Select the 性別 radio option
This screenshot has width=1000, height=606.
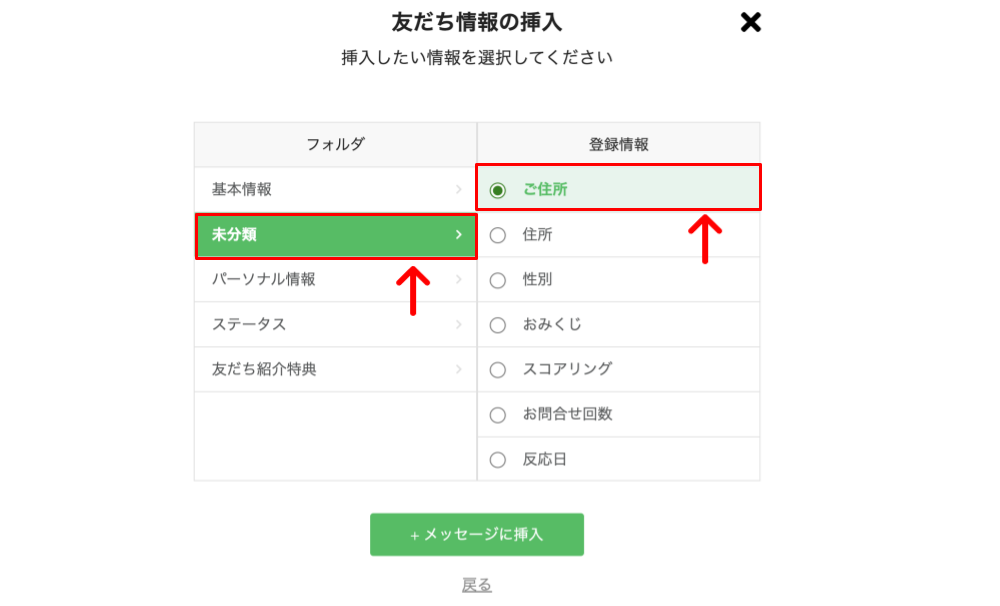(497, 280)
